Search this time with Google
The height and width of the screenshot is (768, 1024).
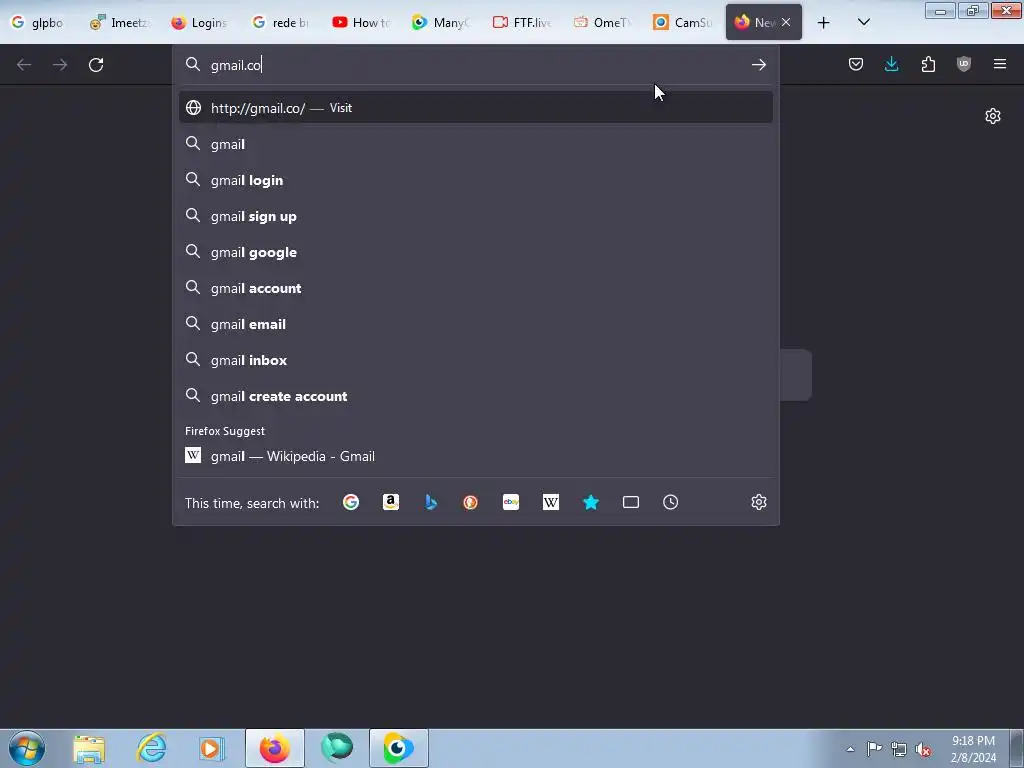[x=351, y=502]
